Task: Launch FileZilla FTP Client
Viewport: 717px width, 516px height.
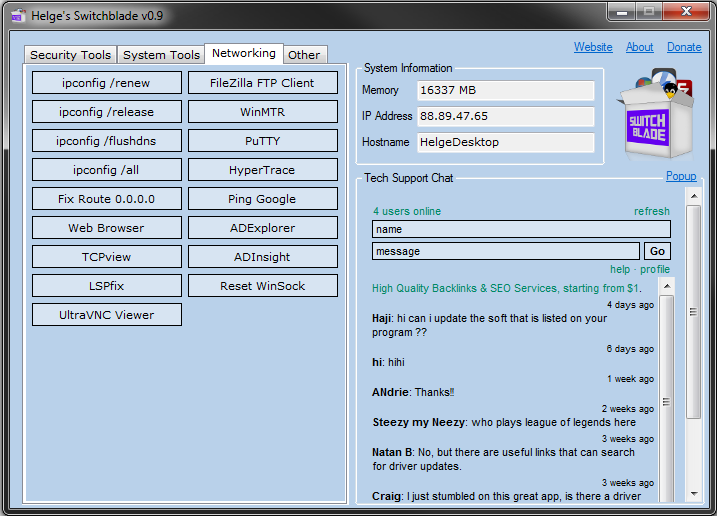Action: [262, 83]
